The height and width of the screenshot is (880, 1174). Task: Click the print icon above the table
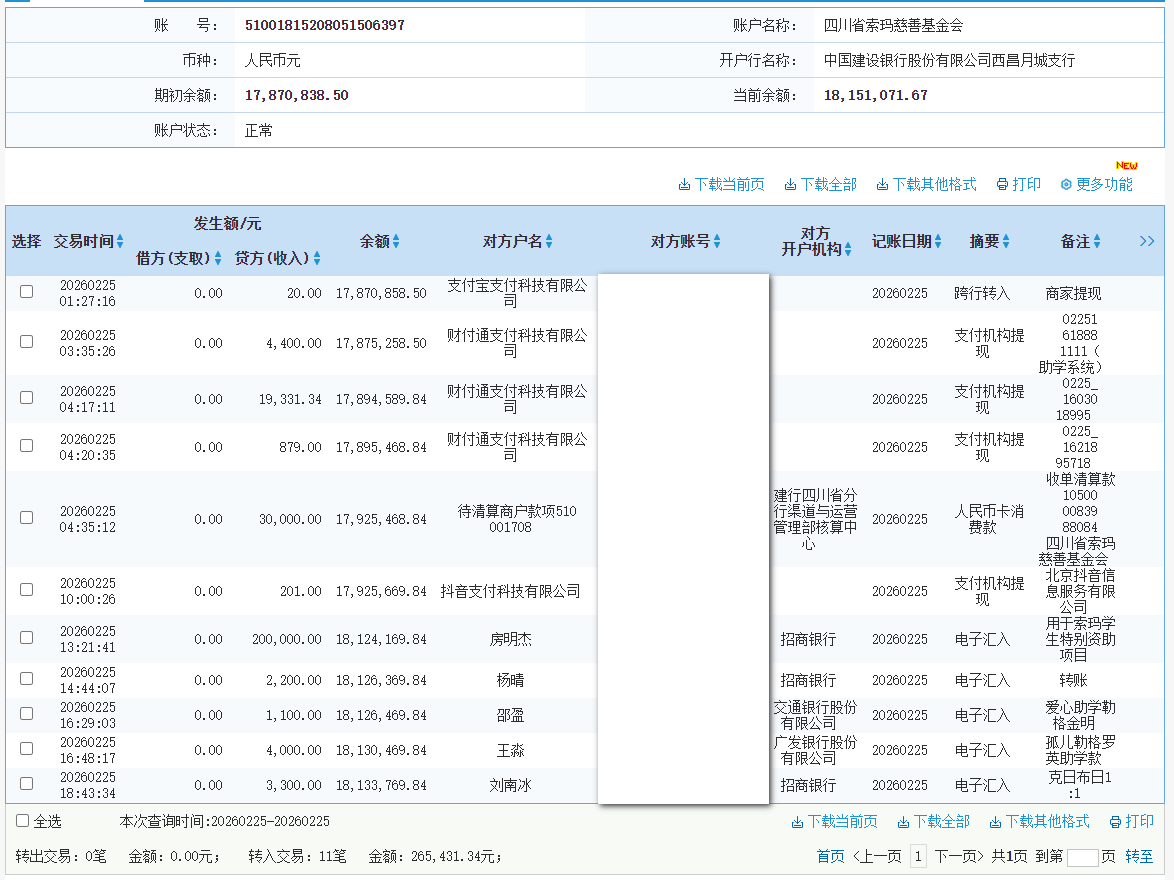tap(1020, 184)
